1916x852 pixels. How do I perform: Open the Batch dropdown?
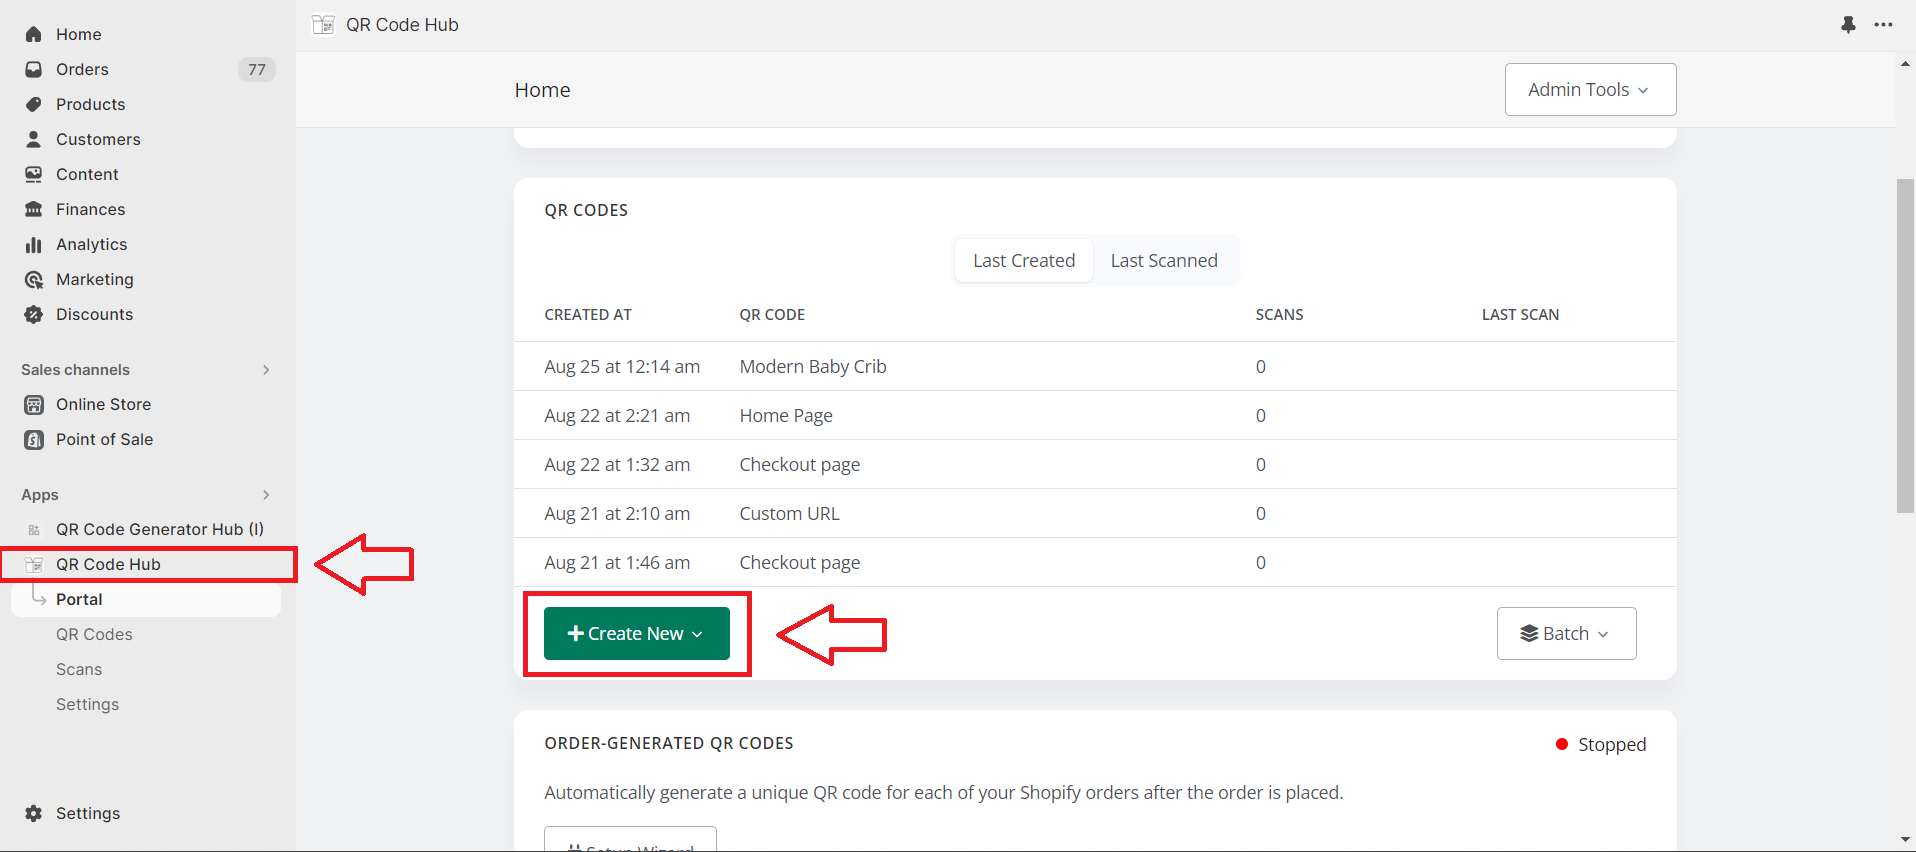tap(1566, 634)
